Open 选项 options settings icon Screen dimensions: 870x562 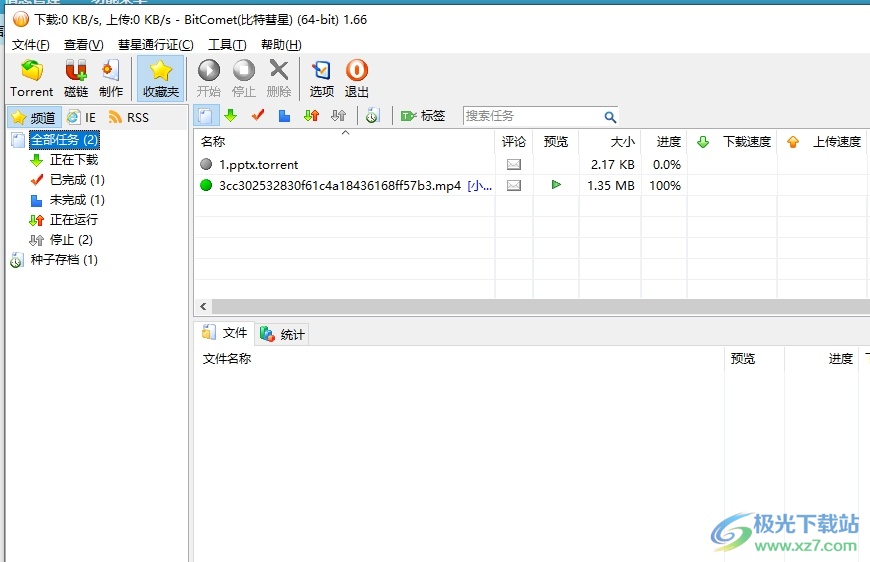pos(322,78)
